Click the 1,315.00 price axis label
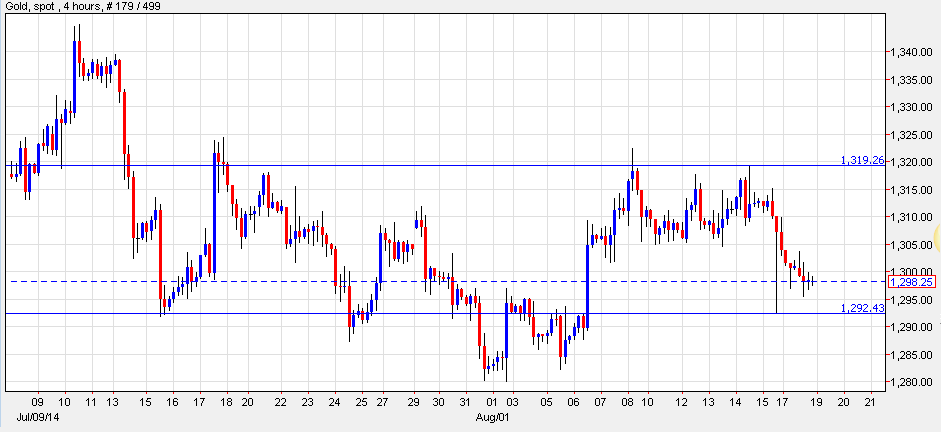This screenshot has width=941, height=432. coord(914,190)
